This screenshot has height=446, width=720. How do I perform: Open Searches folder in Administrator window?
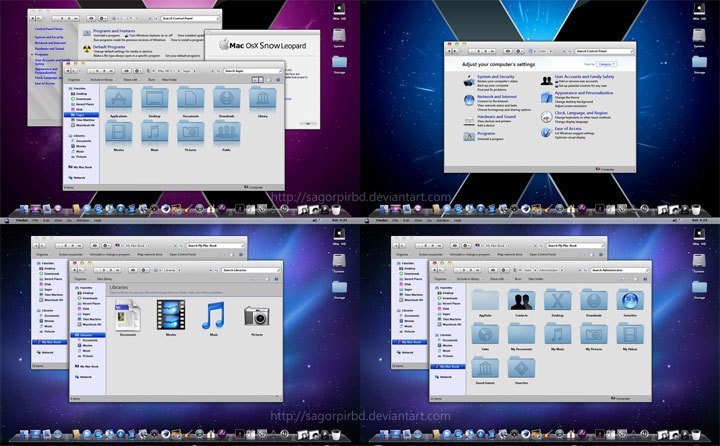pos(521,367)
